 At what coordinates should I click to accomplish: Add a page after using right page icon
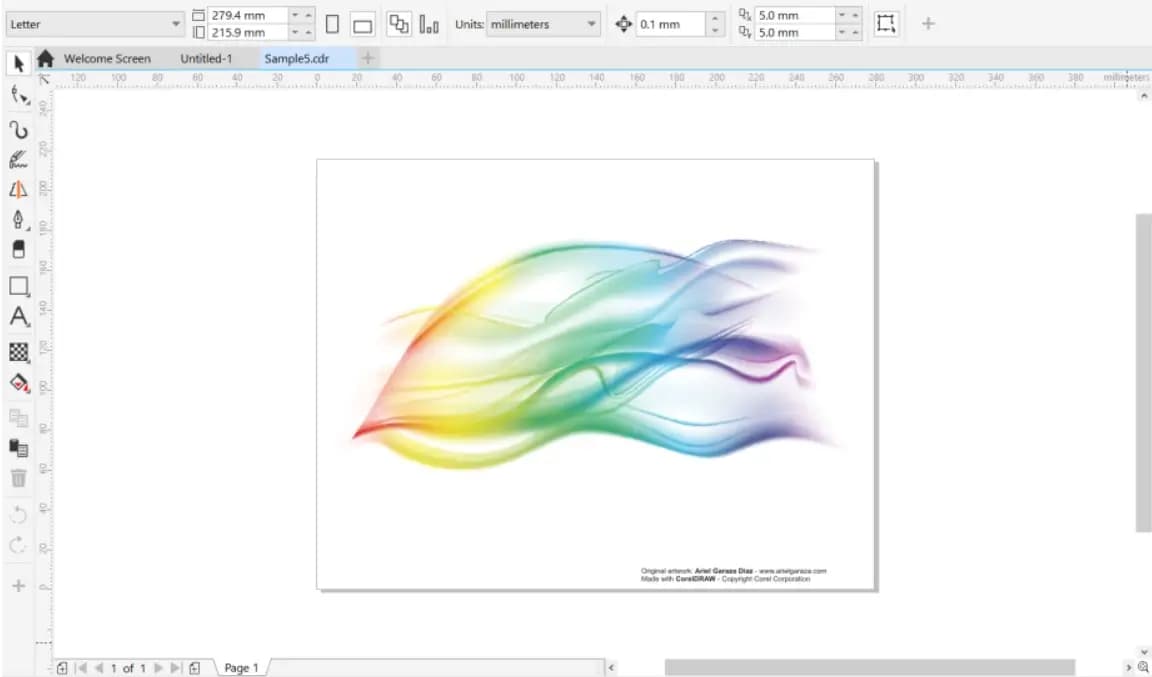tap(194, 668)
